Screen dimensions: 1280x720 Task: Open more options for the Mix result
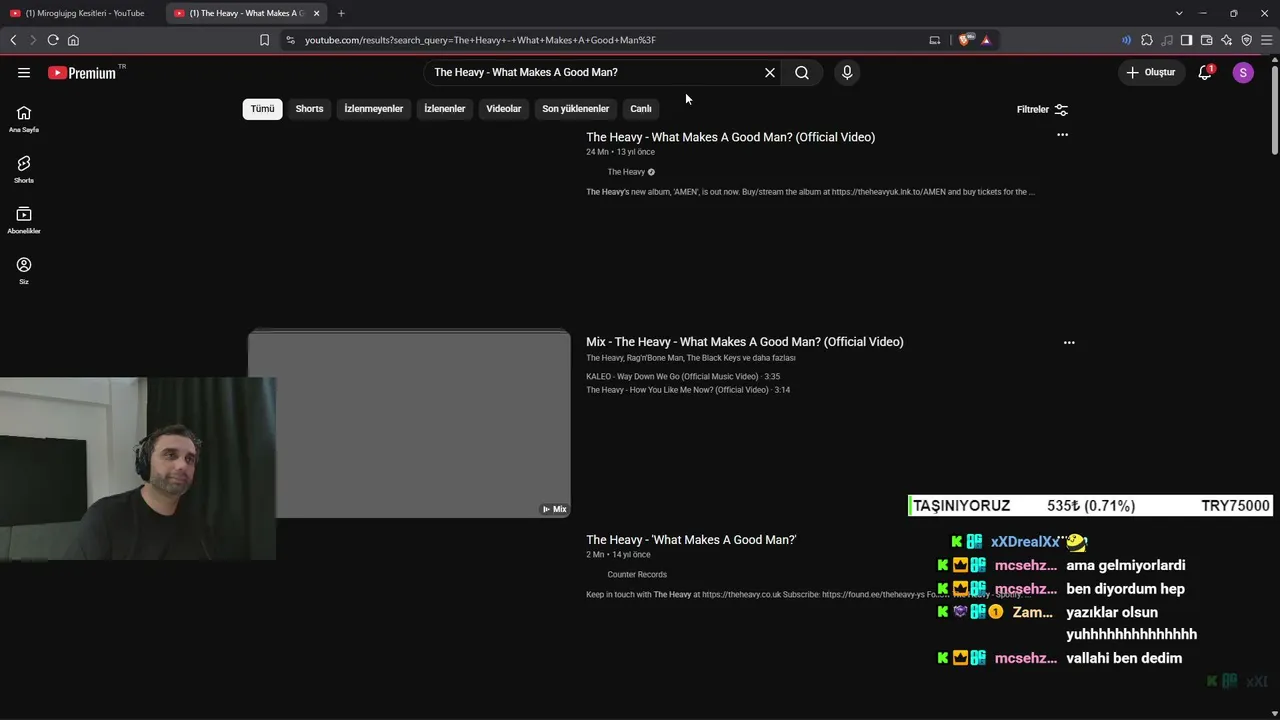[x=1069, y=342]
